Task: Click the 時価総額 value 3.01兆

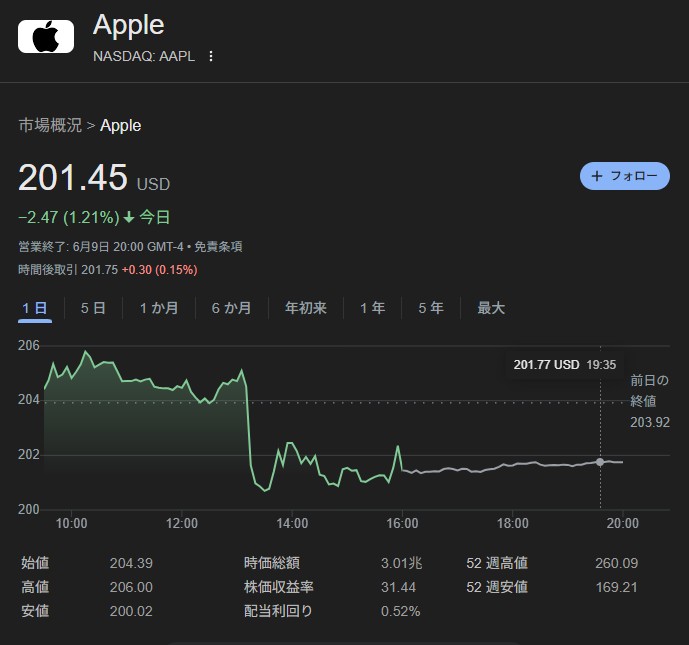Action: [402, 563]
